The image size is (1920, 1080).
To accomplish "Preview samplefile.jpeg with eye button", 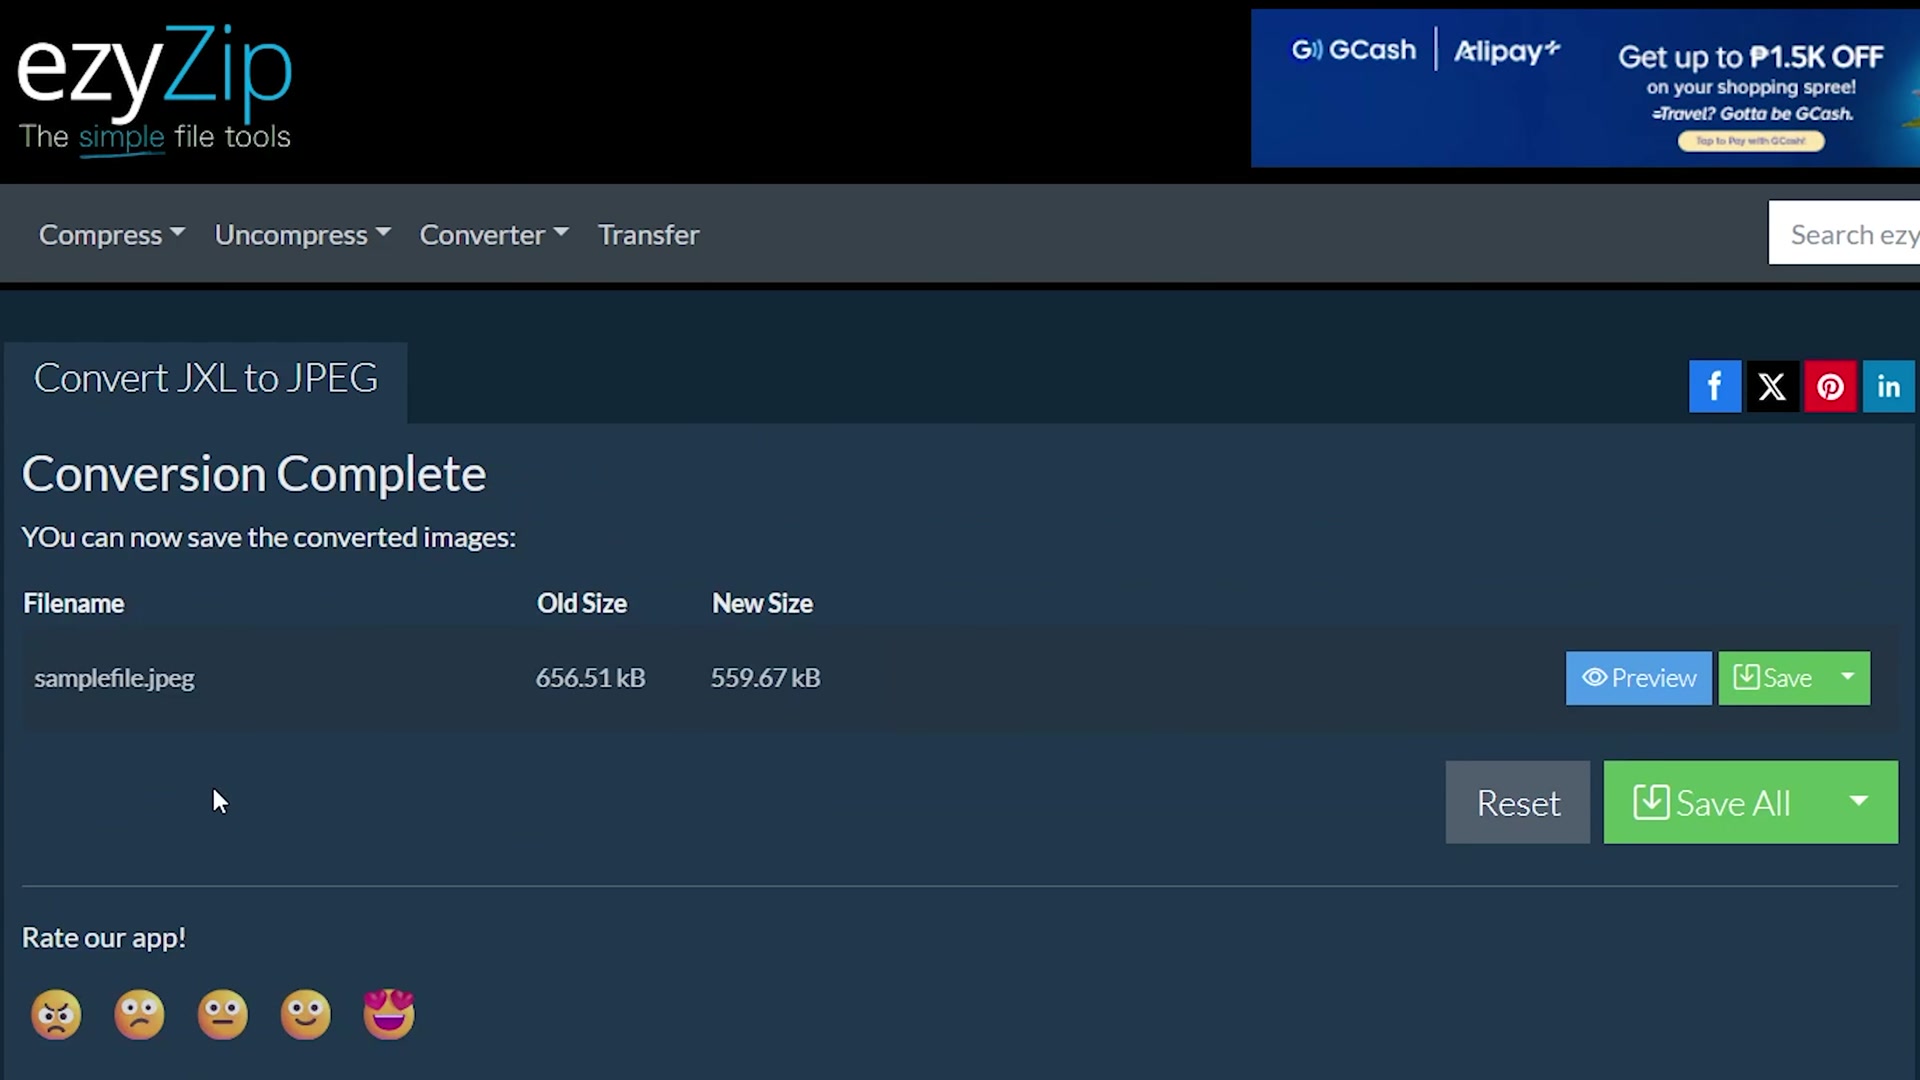I will coord(1638,678).
